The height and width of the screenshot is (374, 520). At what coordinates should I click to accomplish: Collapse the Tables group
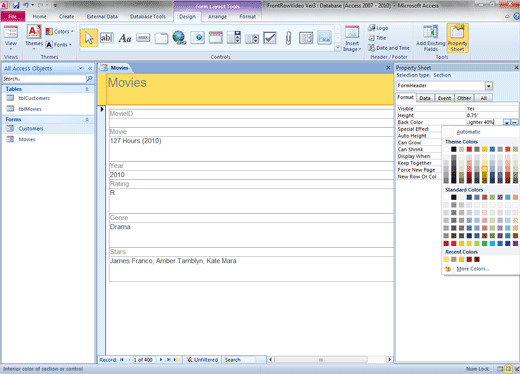[x=87, y=89]
